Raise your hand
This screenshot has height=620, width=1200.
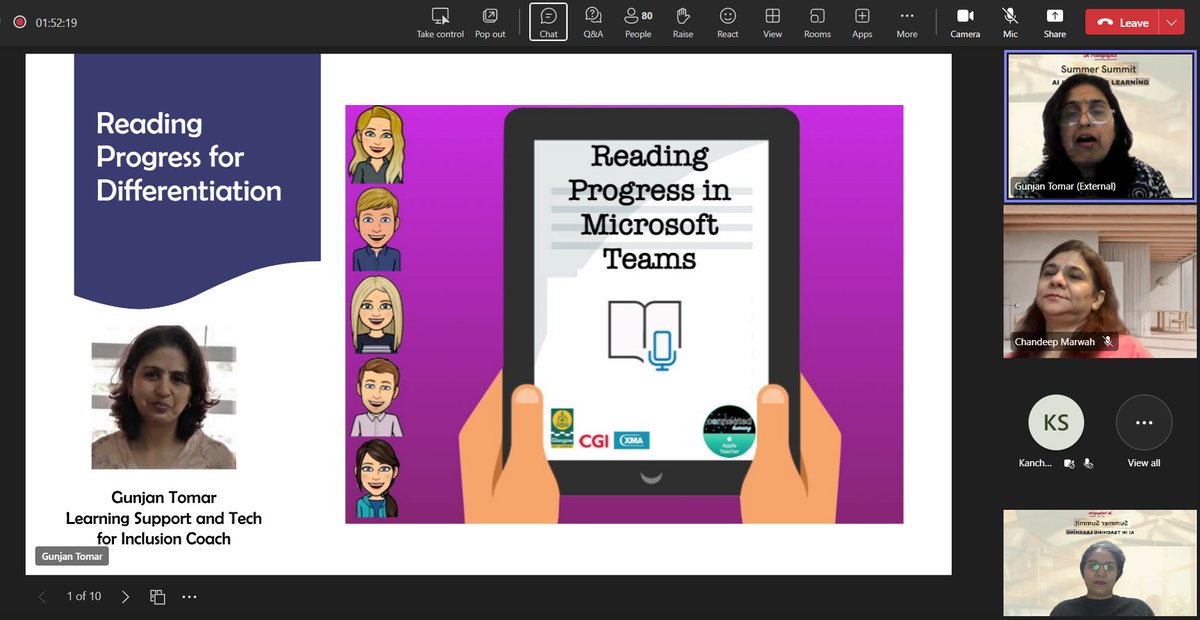[683, 22]
